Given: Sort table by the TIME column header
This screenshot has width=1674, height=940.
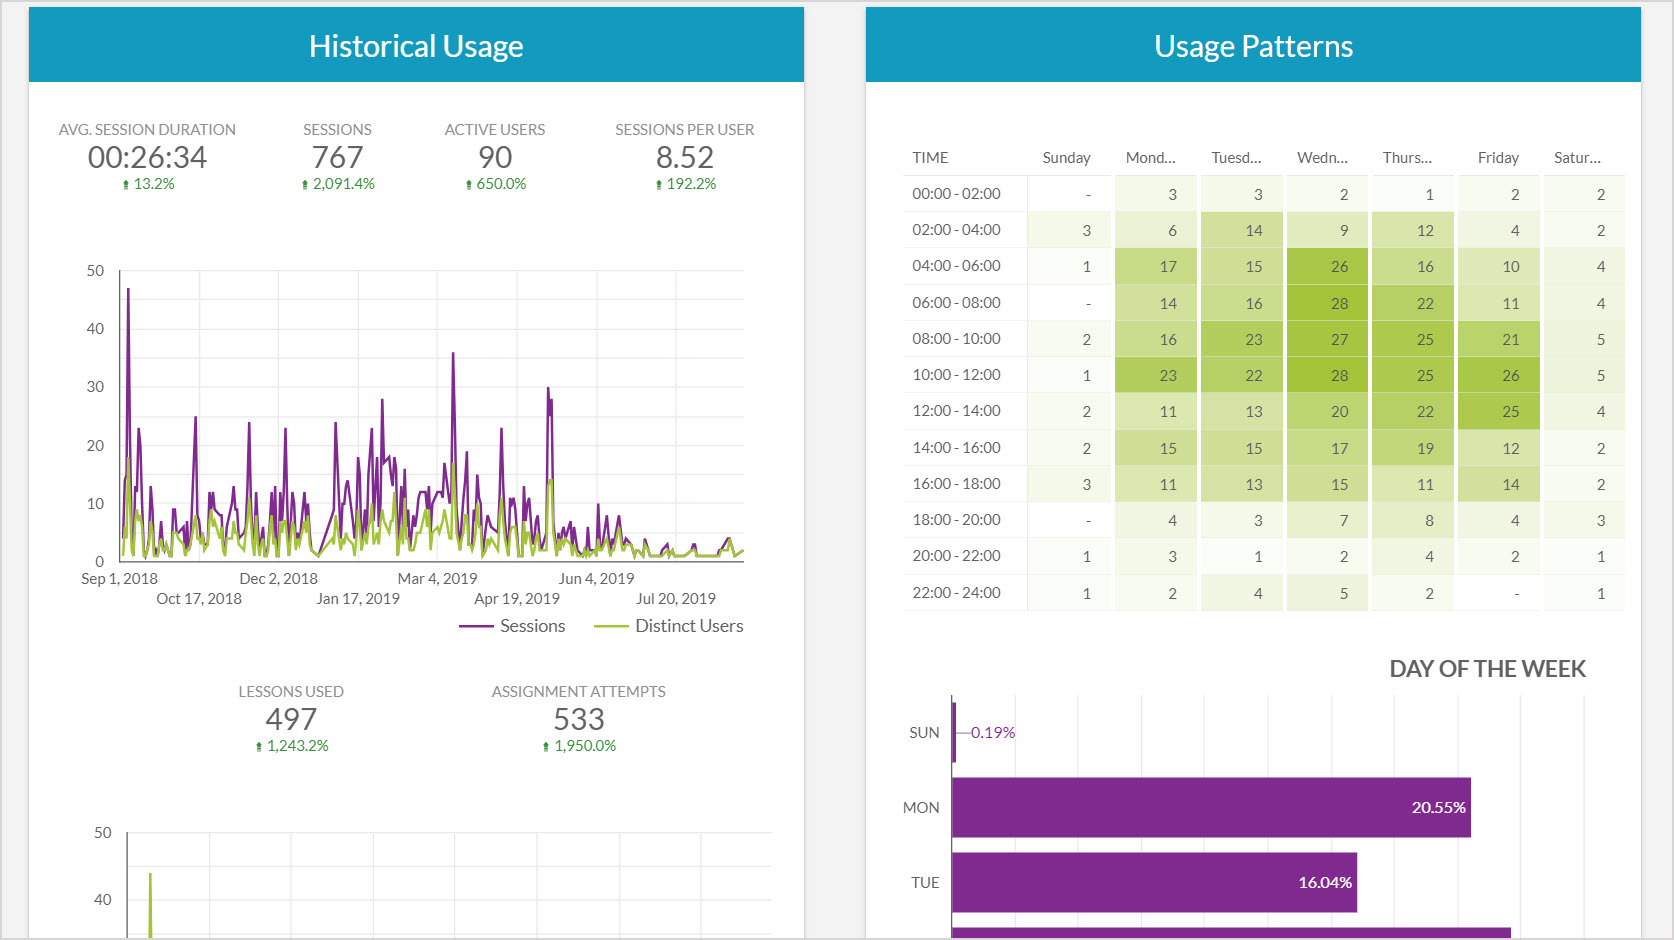Looking at the screenshot, I should tap(930, 158).
